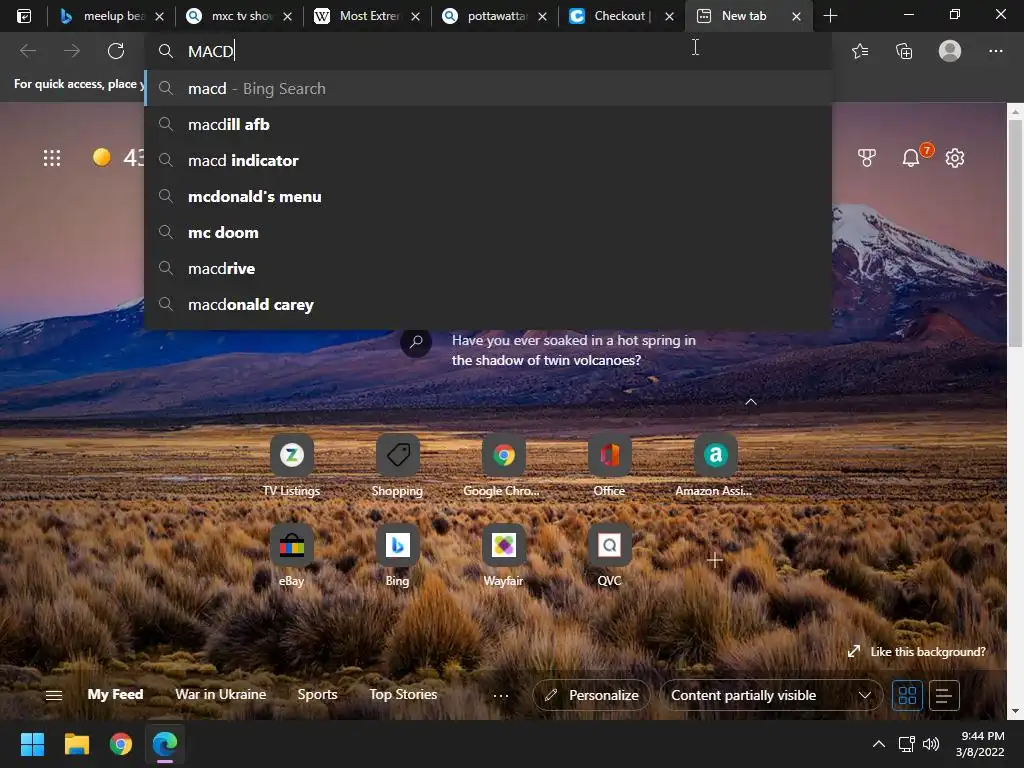
Task: Open the Collections icon
Action: (x=904, y=51)
